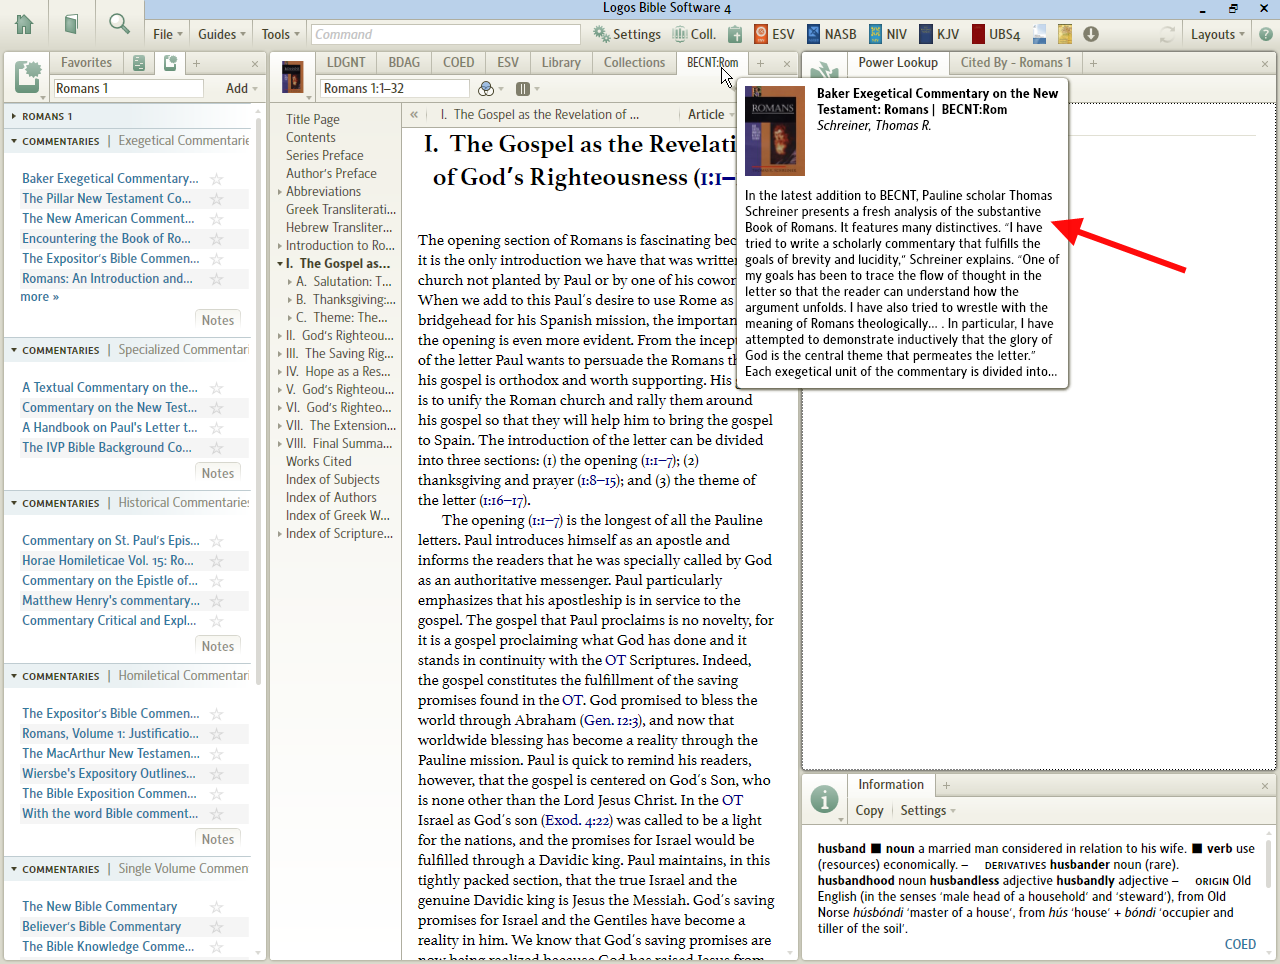Click the Command input box
This screenshot has height=964, width=1280.
445,34
